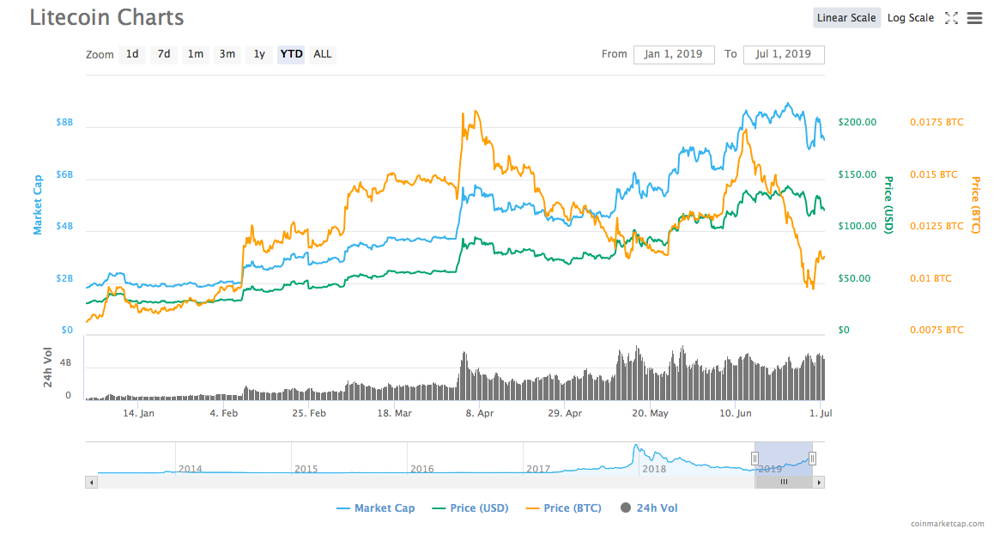Click the 0.015 BTC axis label

(933, 174)
